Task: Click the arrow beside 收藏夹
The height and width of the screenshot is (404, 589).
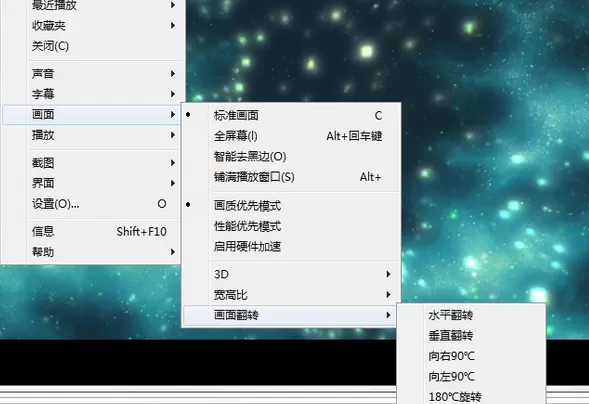Action: (173, 26)
